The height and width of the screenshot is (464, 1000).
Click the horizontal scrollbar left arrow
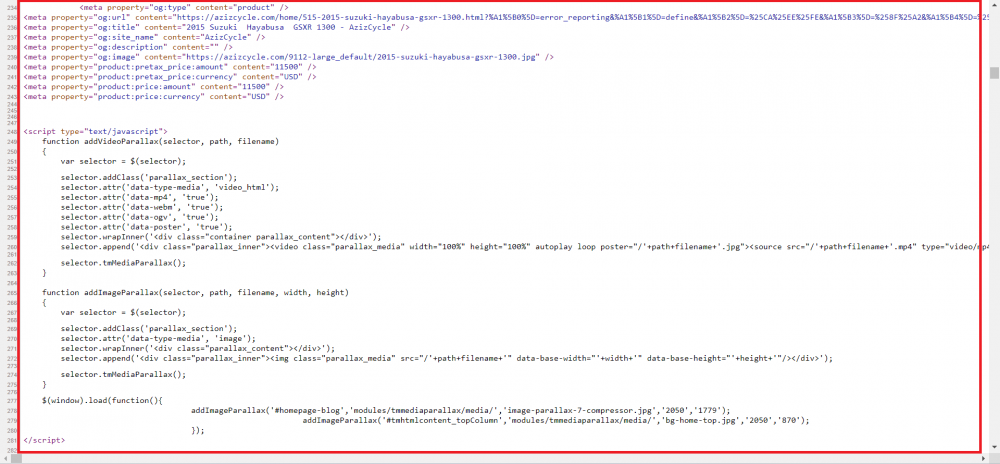point(4,459)
